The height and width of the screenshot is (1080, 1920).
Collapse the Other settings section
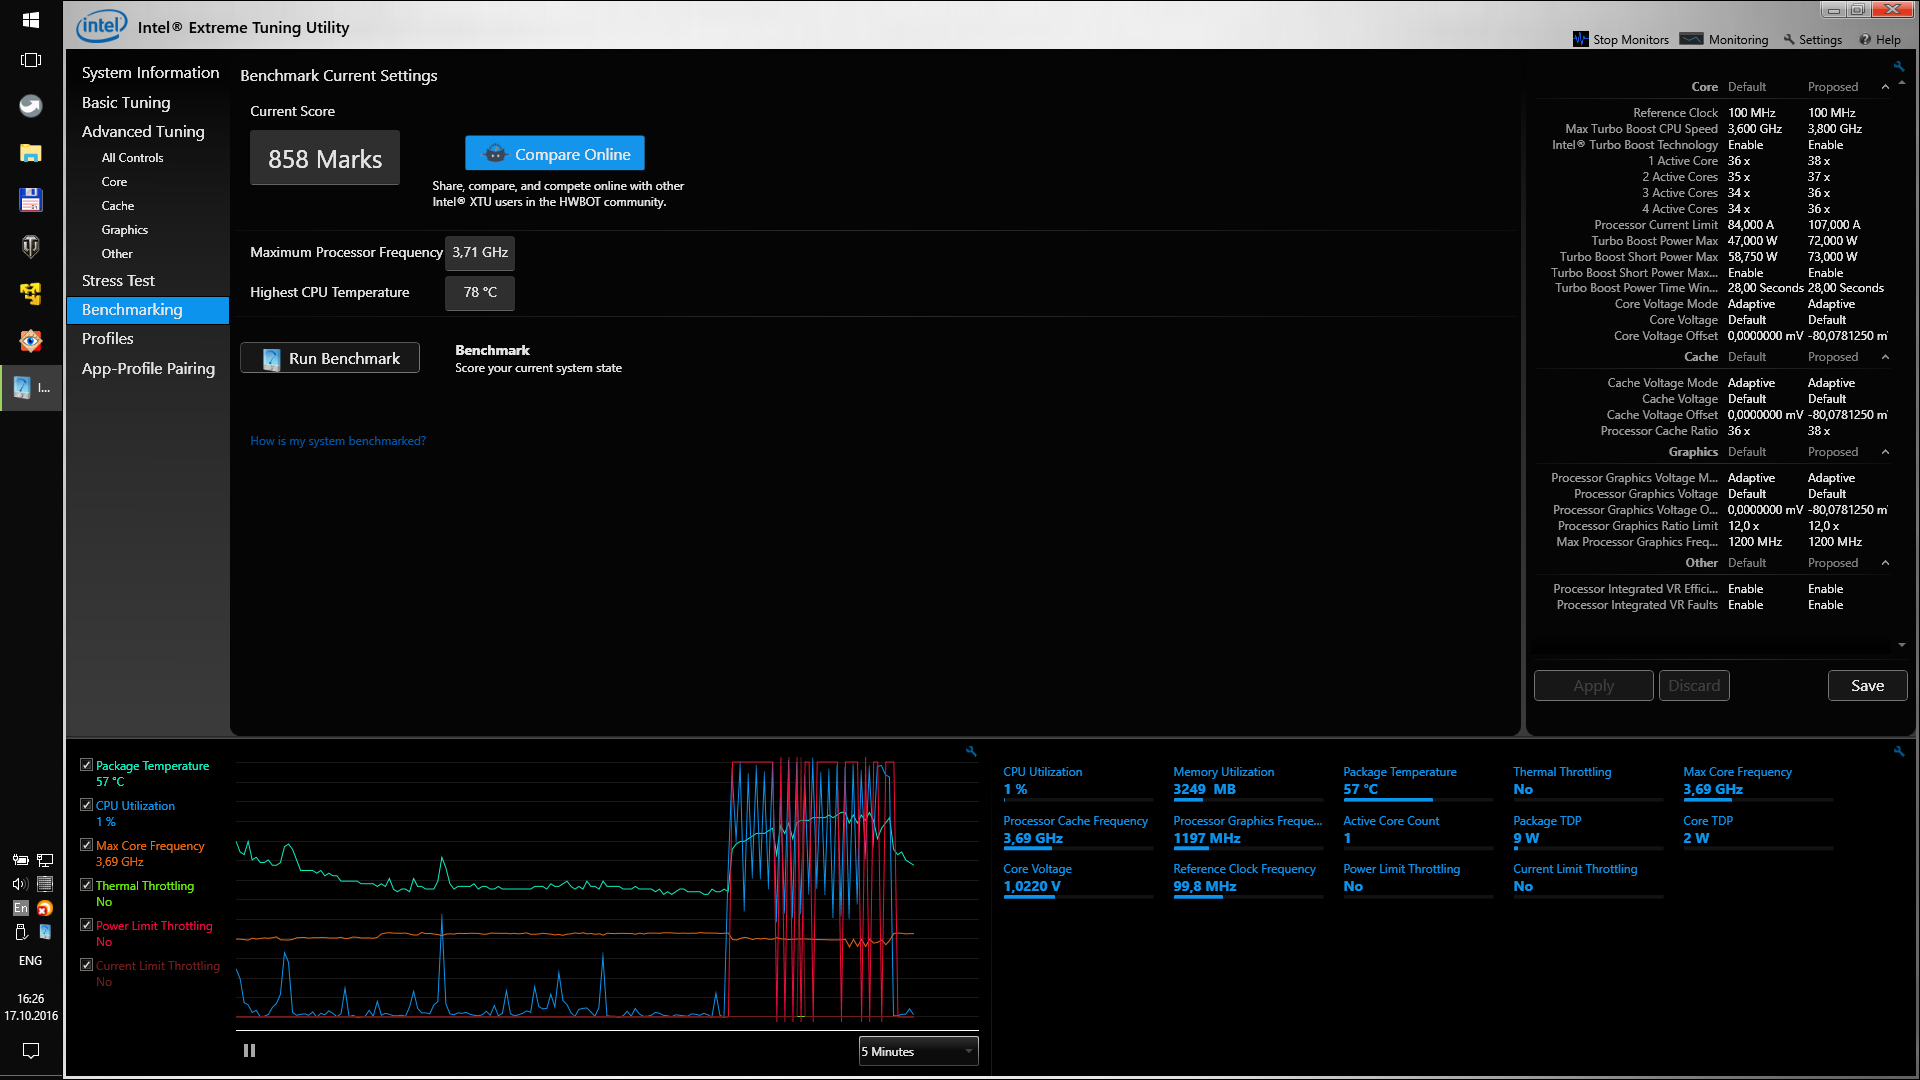1885,563
